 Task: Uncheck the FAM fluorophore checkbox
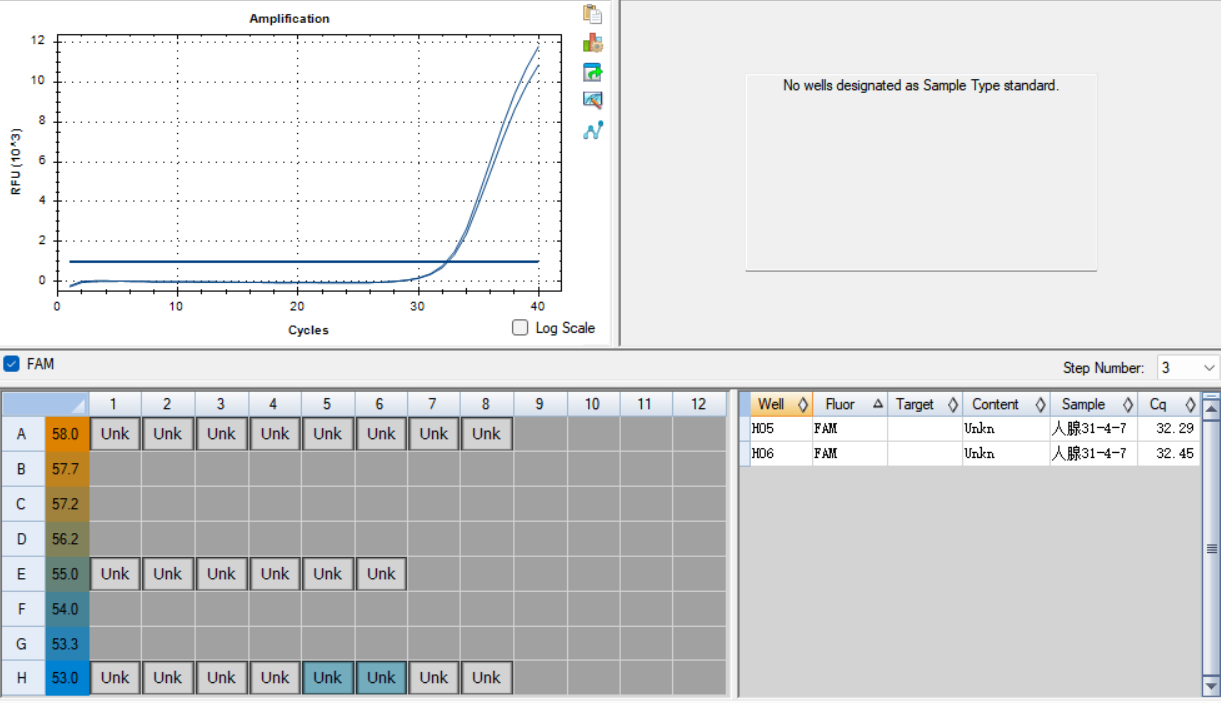pos(12,364)
